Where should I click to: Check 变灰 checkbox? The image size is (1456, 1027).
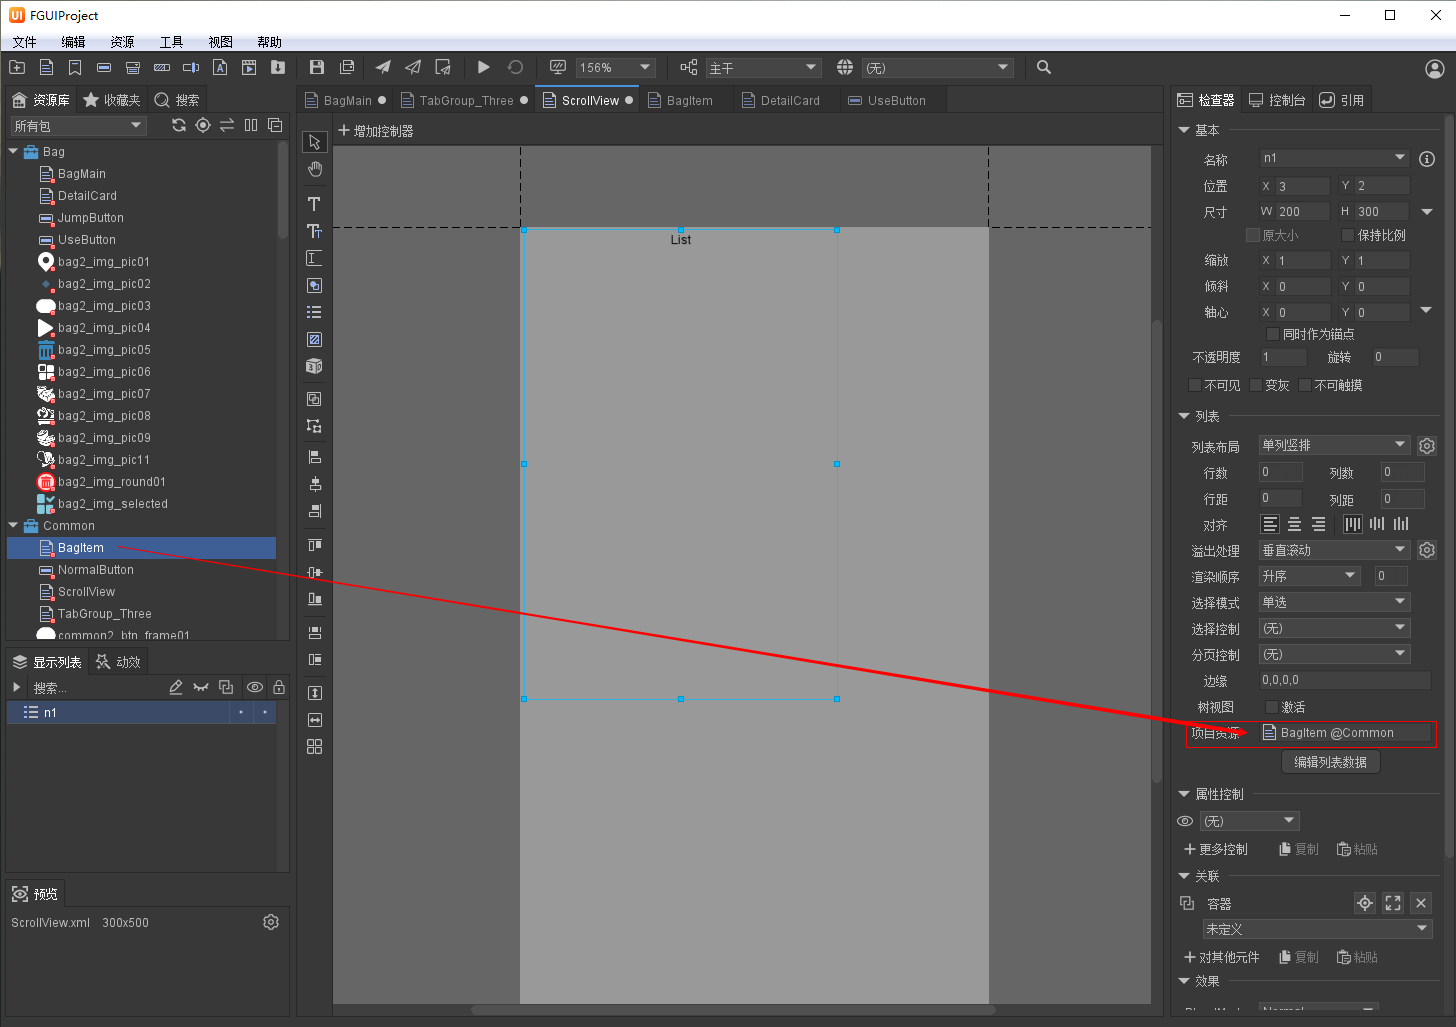pyautogui.click(x=1256, y=385)
